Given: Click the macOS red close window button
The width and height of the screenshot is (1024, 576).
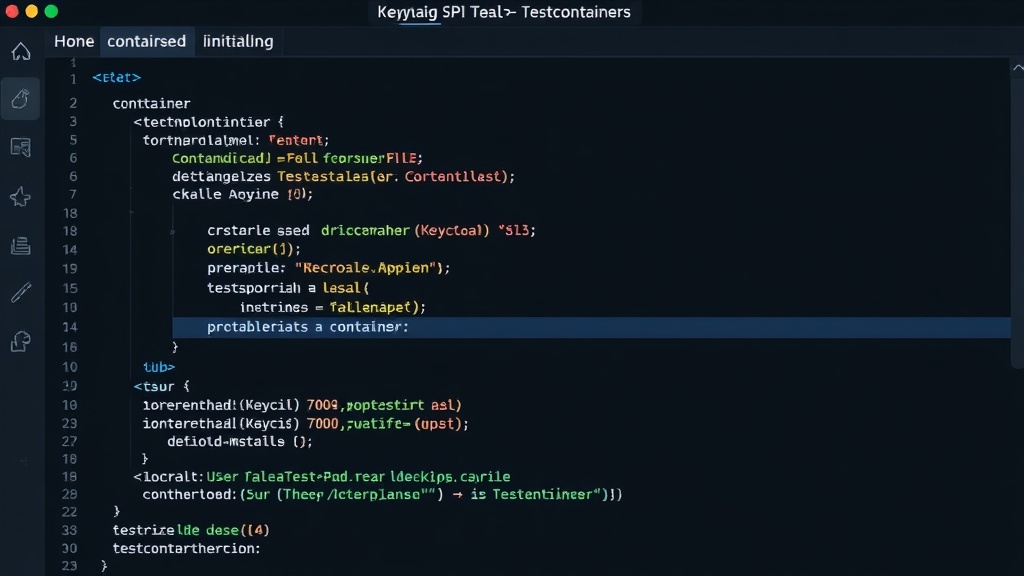Looking at the screenshot, I should (x=12, y=11).
